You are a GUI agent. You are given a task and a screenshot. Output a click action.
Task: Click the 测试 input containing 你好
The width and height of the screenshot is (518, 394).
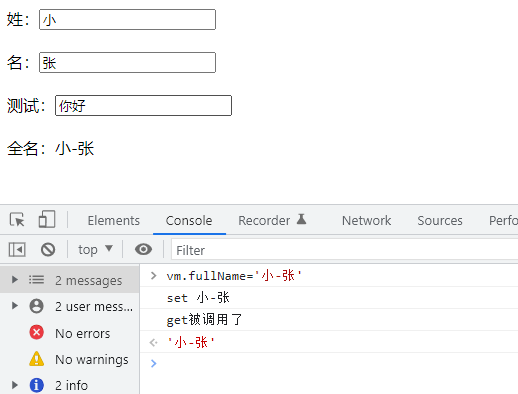click(x=143, y=106)
